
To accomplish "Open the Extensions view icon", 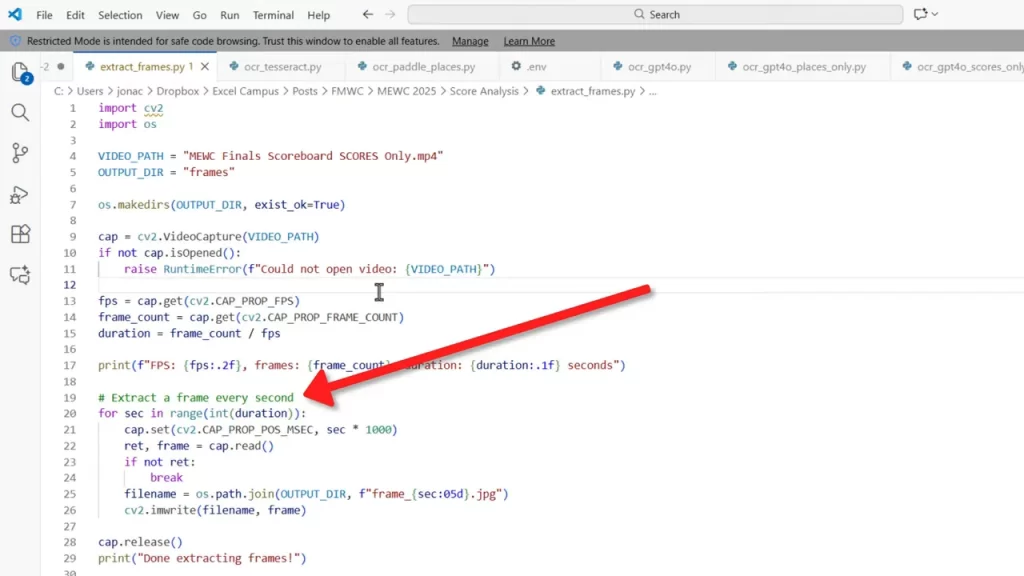I will (x=21, y=233).
